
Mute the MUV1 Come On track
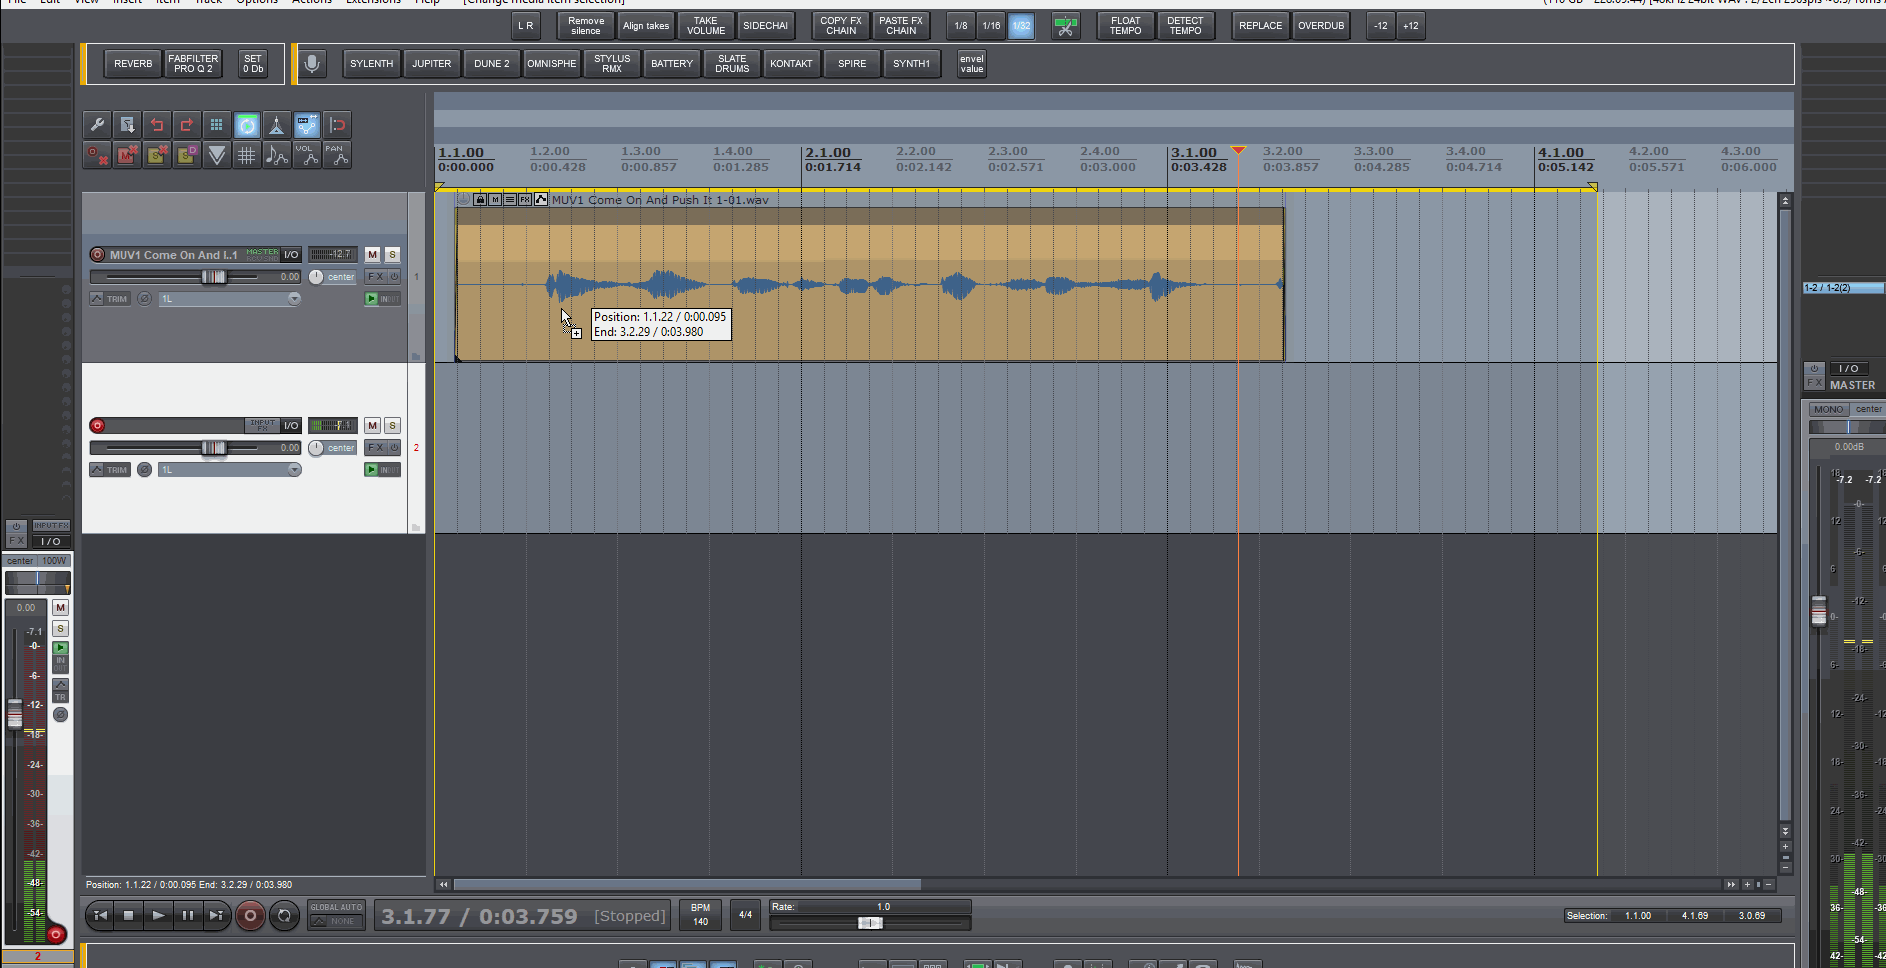click(372, 255)
